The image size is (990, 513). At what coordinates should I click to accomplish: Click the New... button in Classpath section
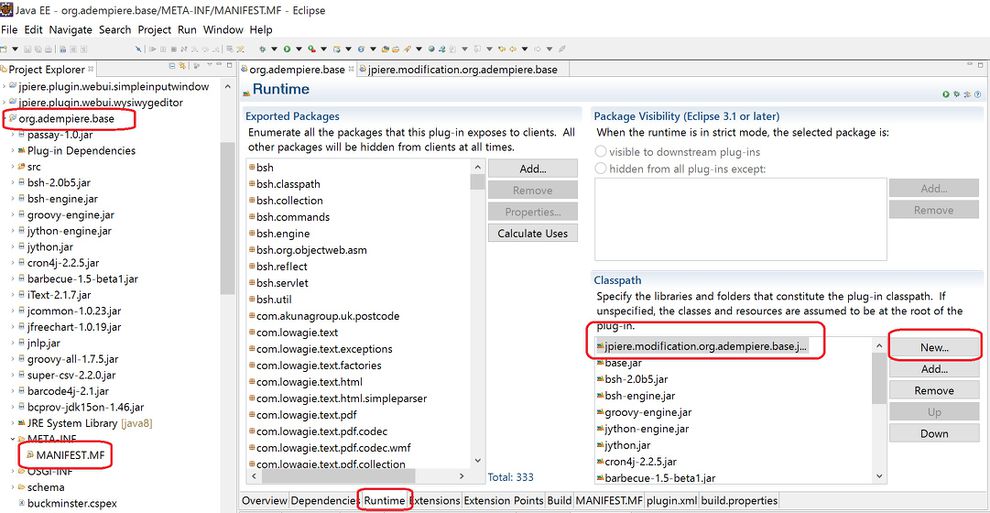pyautogui.click(x=934, y=347)
